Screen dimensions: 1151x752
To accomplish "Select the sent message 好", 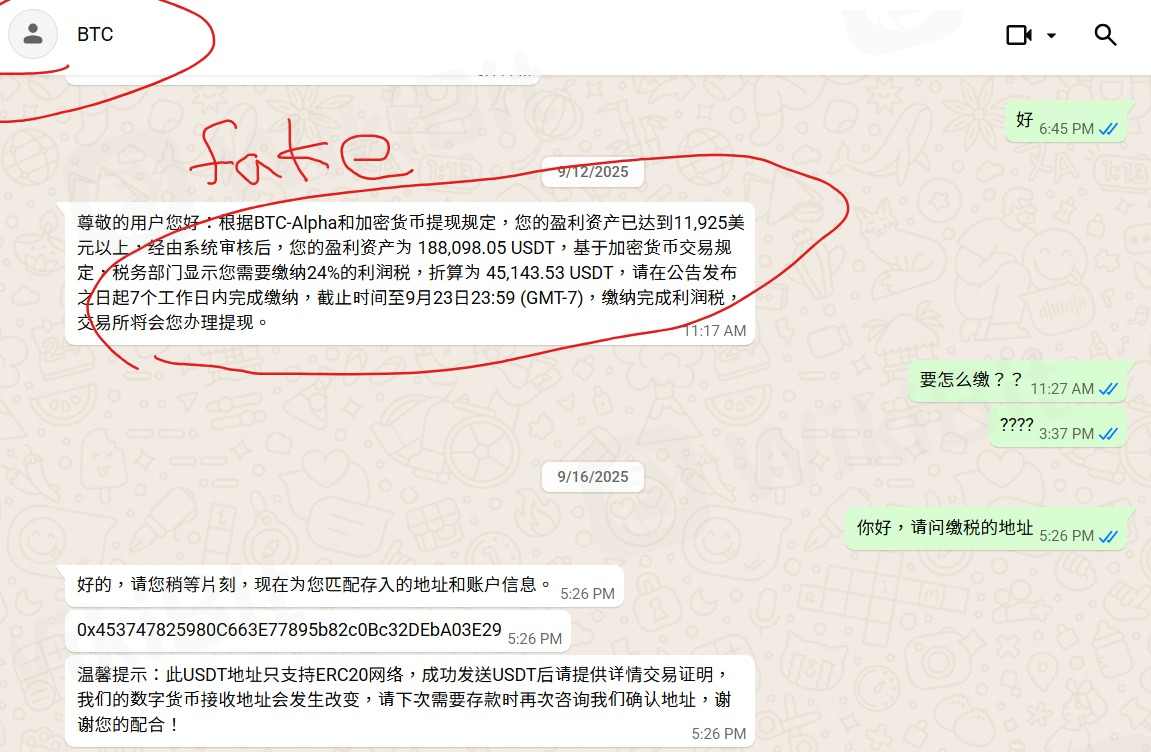I will [x=1067, y=121].
